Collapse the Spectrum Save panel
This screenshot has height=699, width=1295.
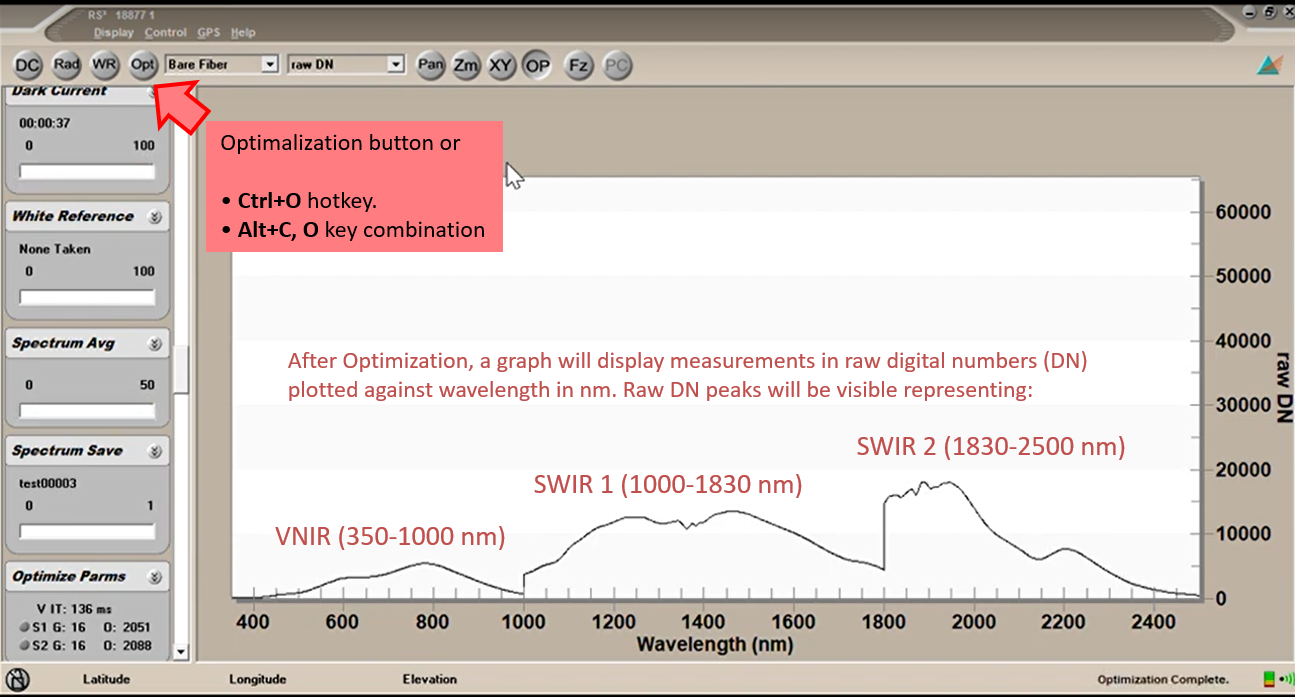(x=155, y=451)
